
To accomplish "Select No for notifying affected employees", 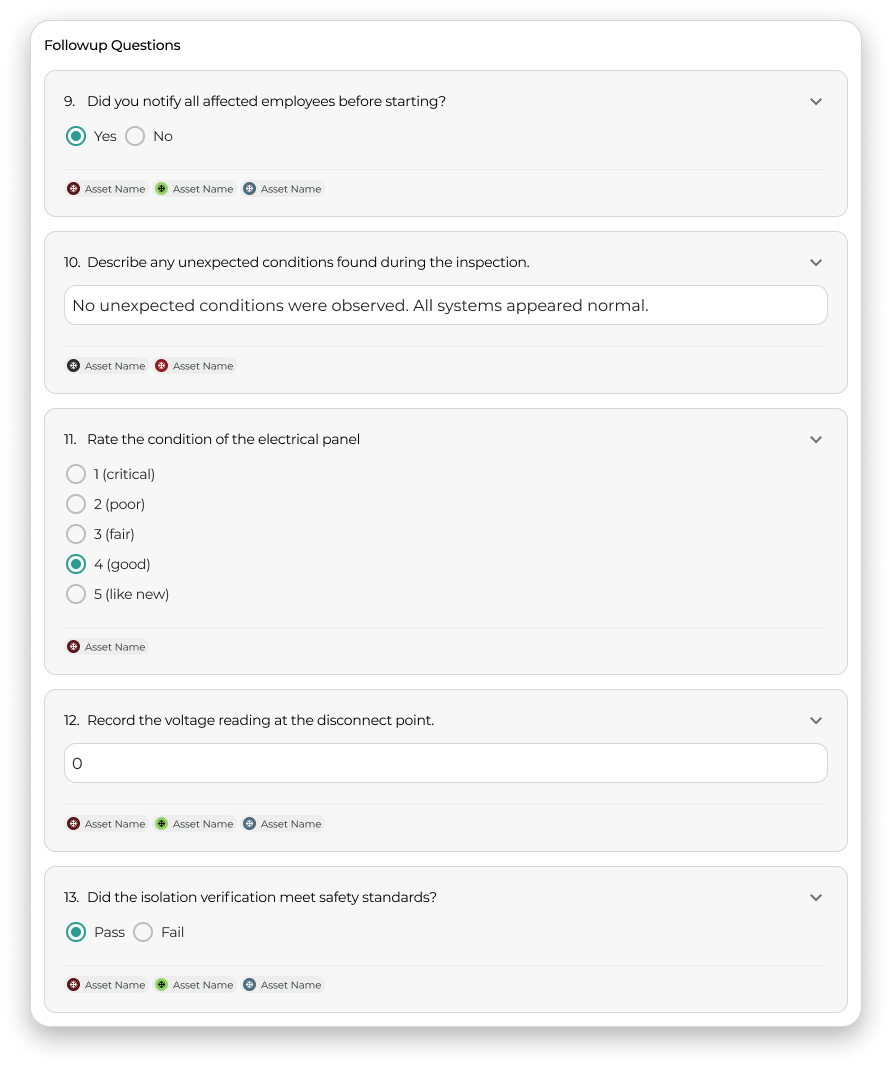I will click(x=135, y=136).
